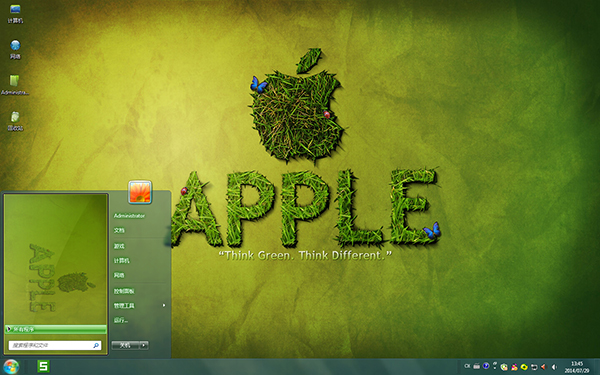The image size is (600, 375).
Task: Expand All Programs (所有程序) list
Action: tap(56, 329)
